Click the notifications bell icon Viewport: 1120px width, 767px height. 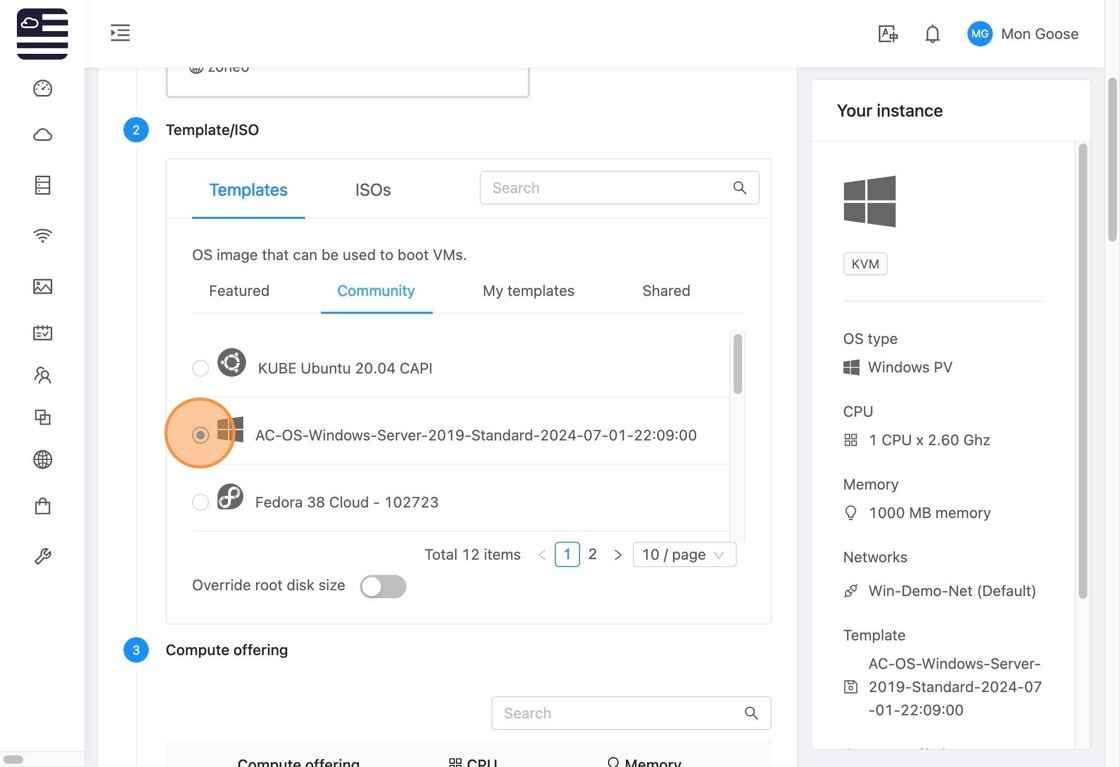tap(932, 34)
